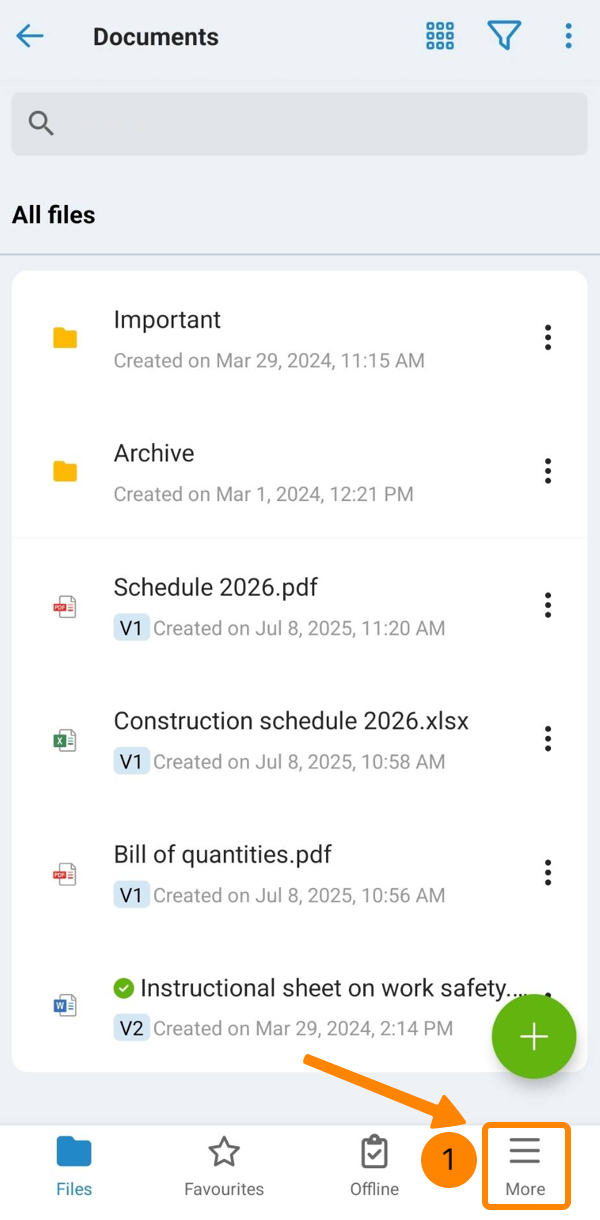This screenshot has width=600, height=1220.
Task: Open the header overflow menu
Action: (x=568, y=37)
